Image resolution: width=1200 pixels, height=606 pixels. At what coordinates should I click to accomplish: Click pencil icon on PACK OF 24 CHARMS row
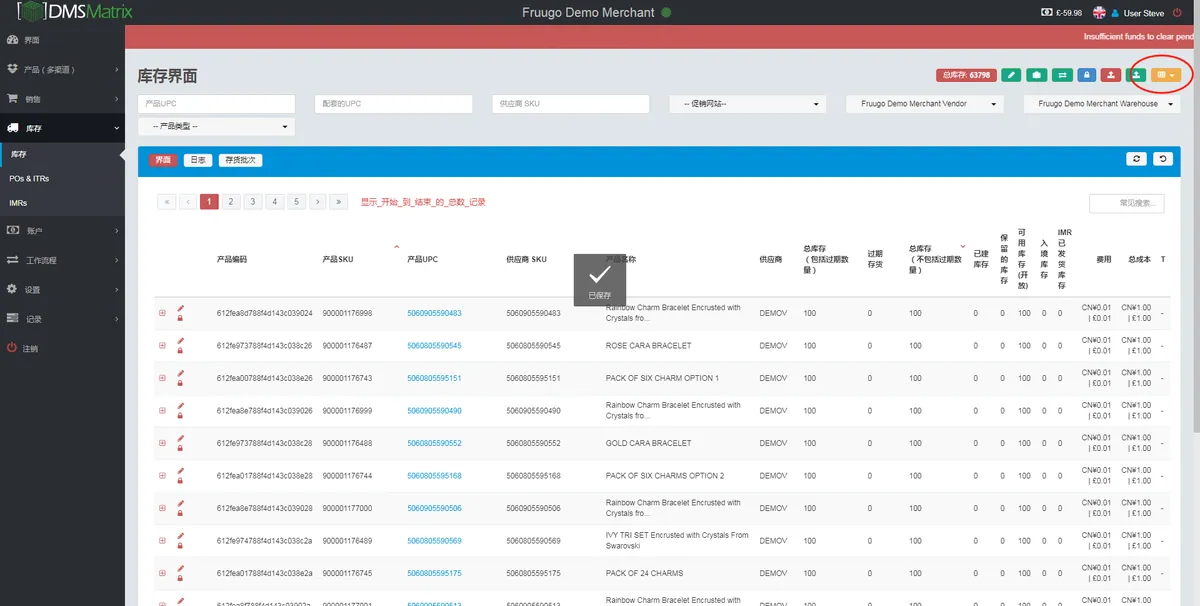point(181,569)
